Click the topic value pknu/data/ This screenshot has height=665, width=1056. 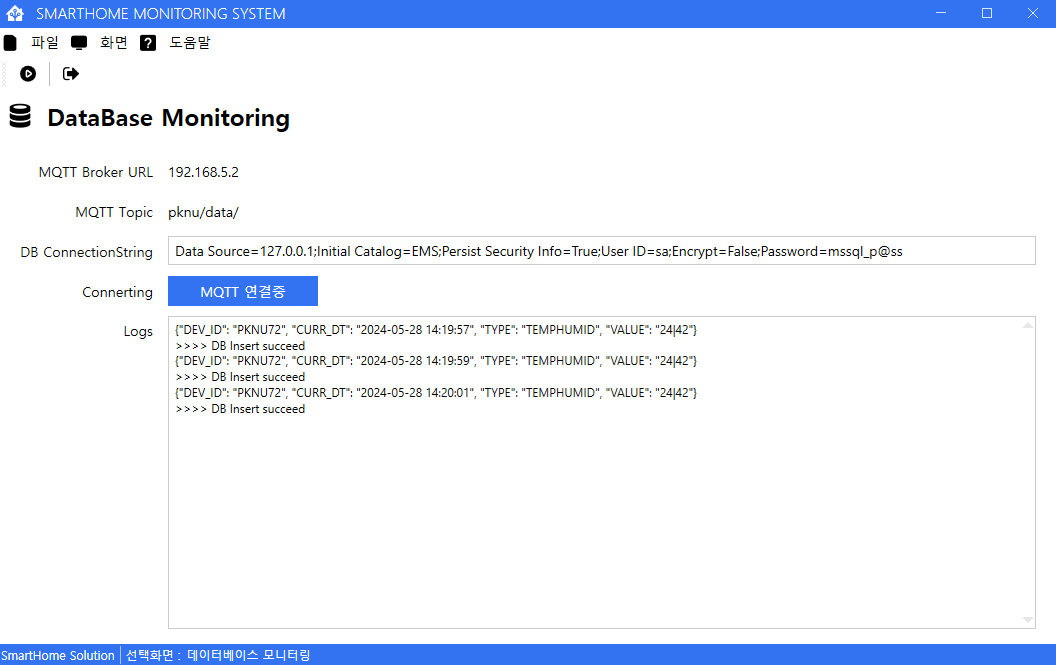pos(203,212)
